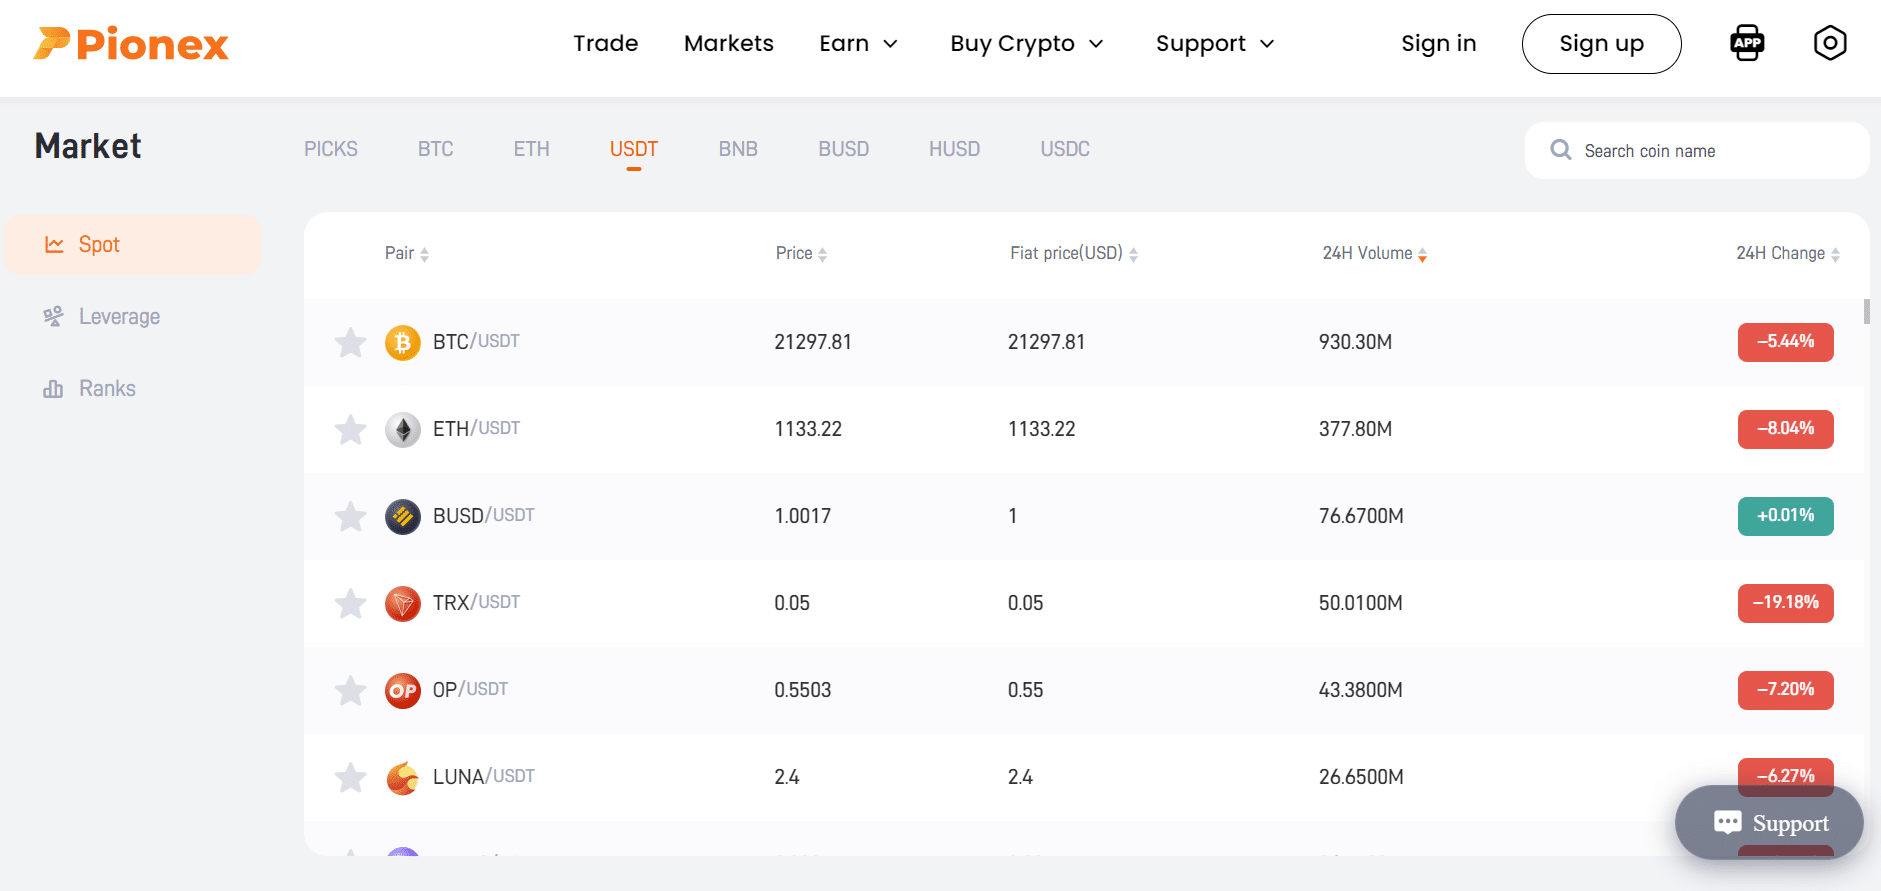Screen dimensions: 1881x891
Task: Click the Sign in link
Action: click(x=1439, y=44)
